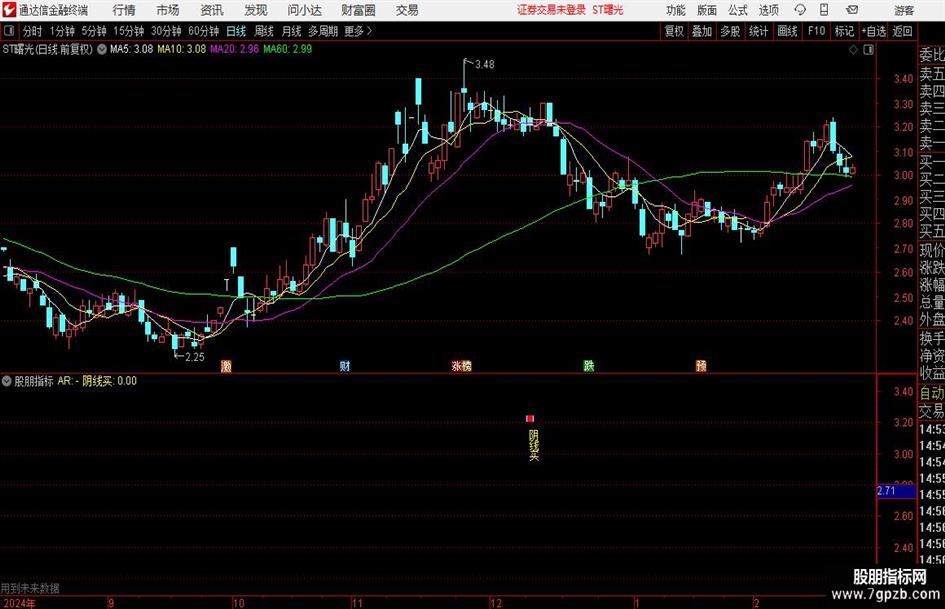Open the 市场 menu
945x609 pixels.
pyautogui.click(x=168, y=10)
